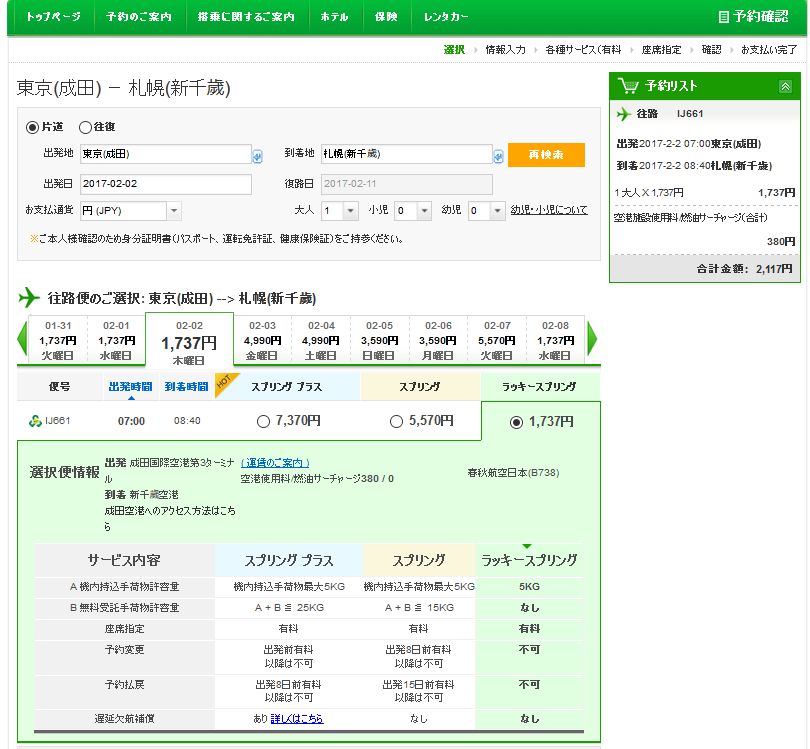Click the ラッキースプリング fare column header

coord(540,386)
